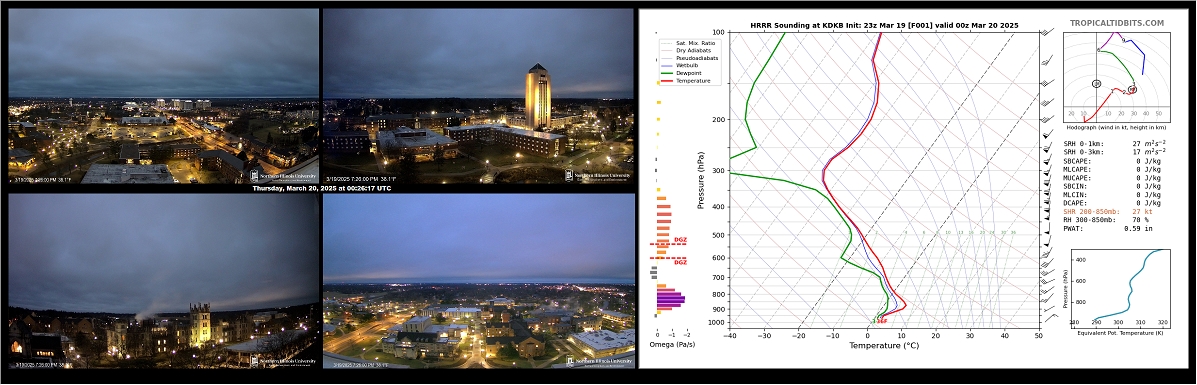Image resolution: width=1197 pixels, height=385 pixels.
Task: Click the Northern Illinois University logo on tower webcam
Action: point(598,175)
